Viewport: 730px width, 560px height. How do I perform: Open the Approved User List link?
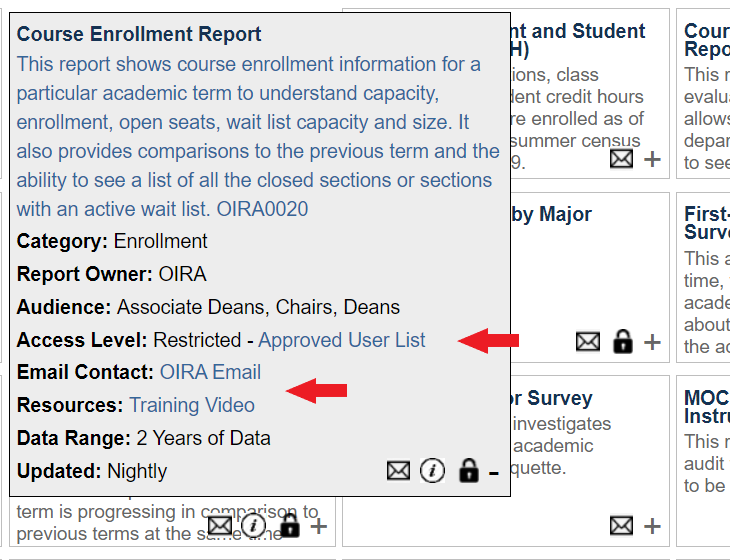click(x=341, y=340)
